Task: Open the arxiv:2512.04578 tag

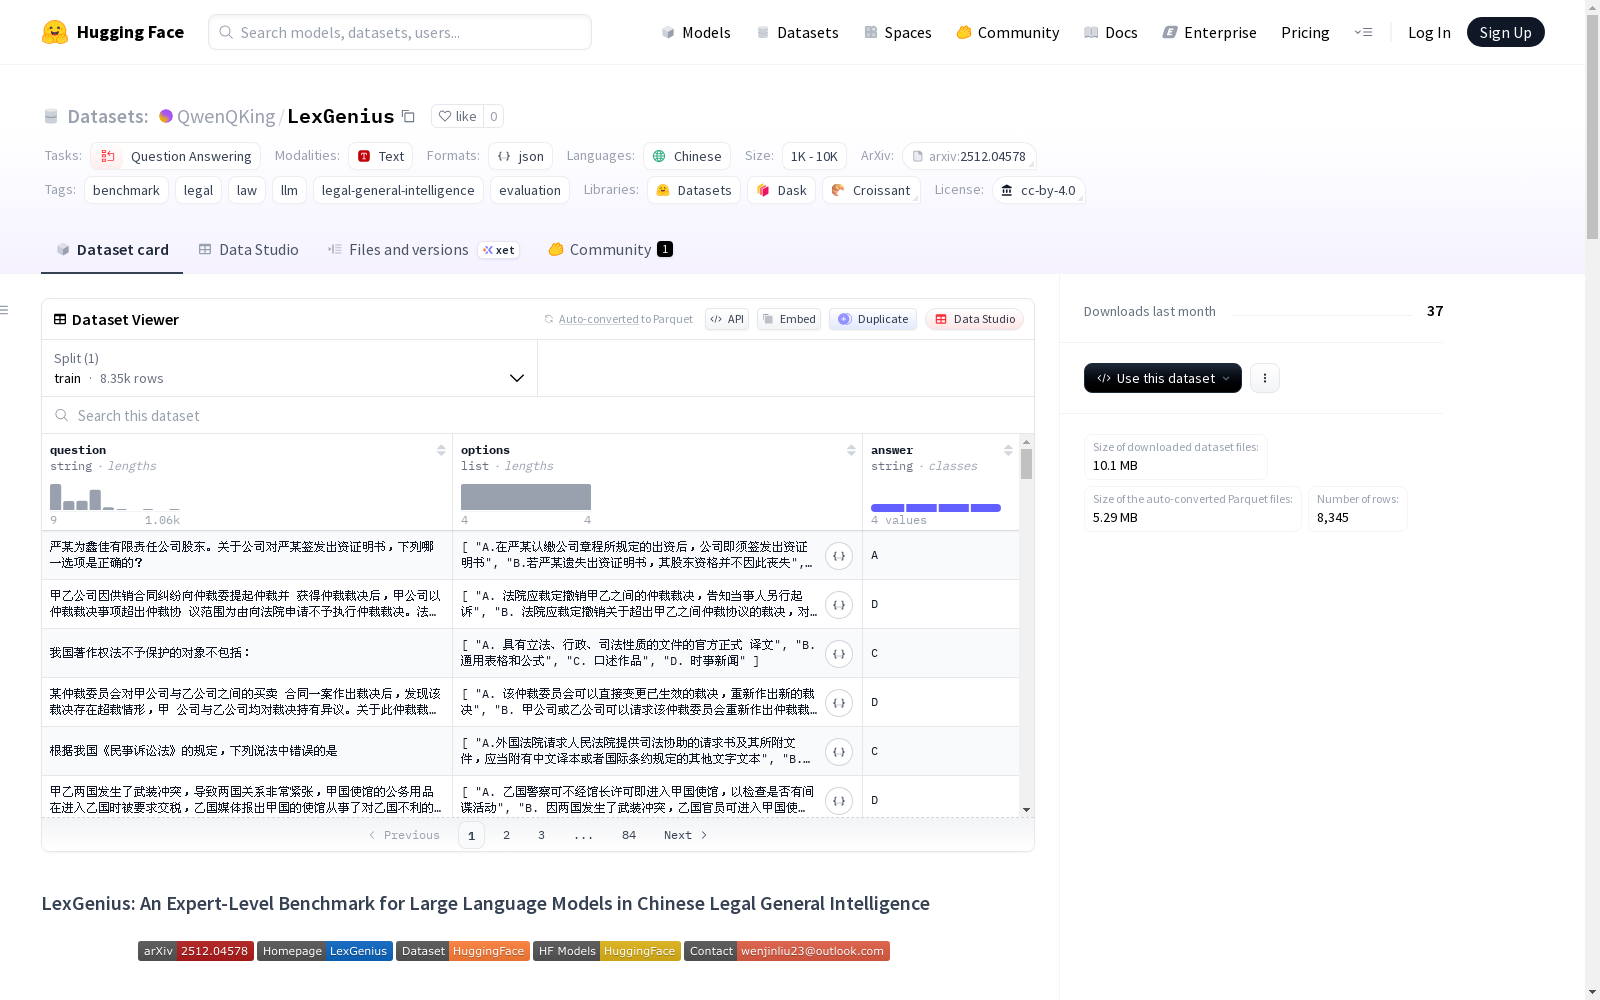Action: [969, 156]
